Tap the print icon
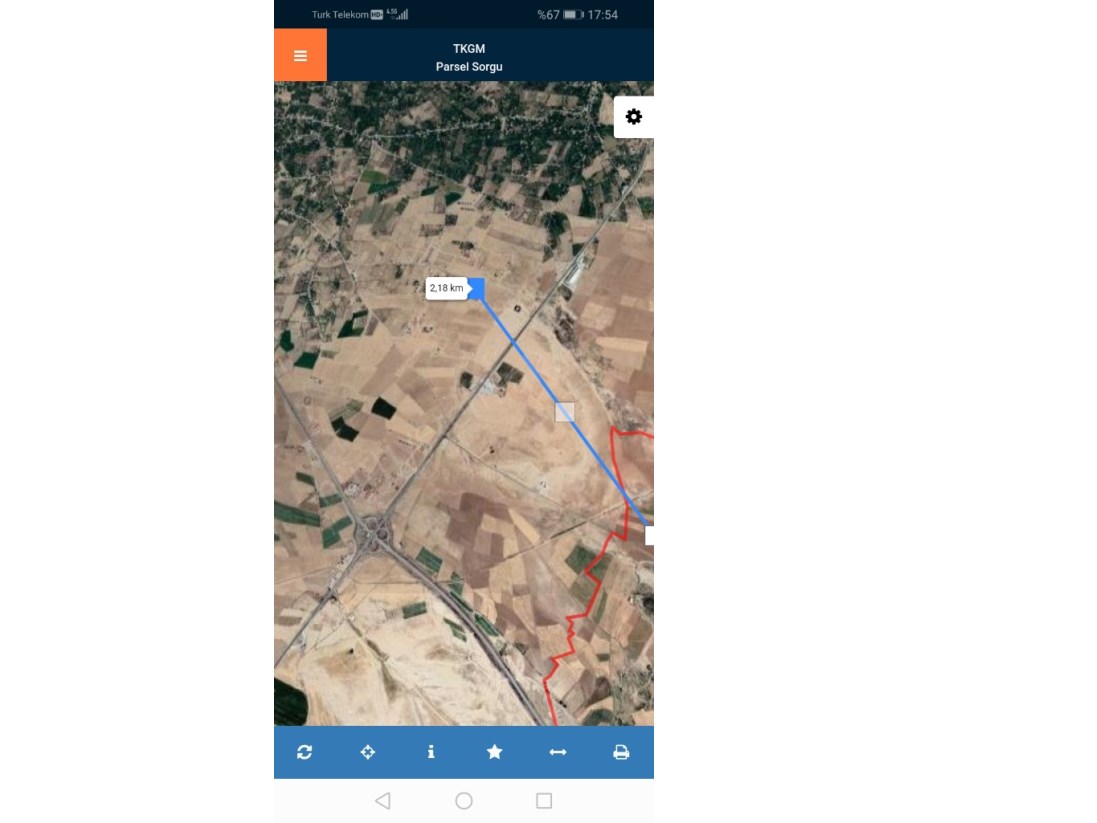This screenshot has height=823, width=1097. [621, 752]
